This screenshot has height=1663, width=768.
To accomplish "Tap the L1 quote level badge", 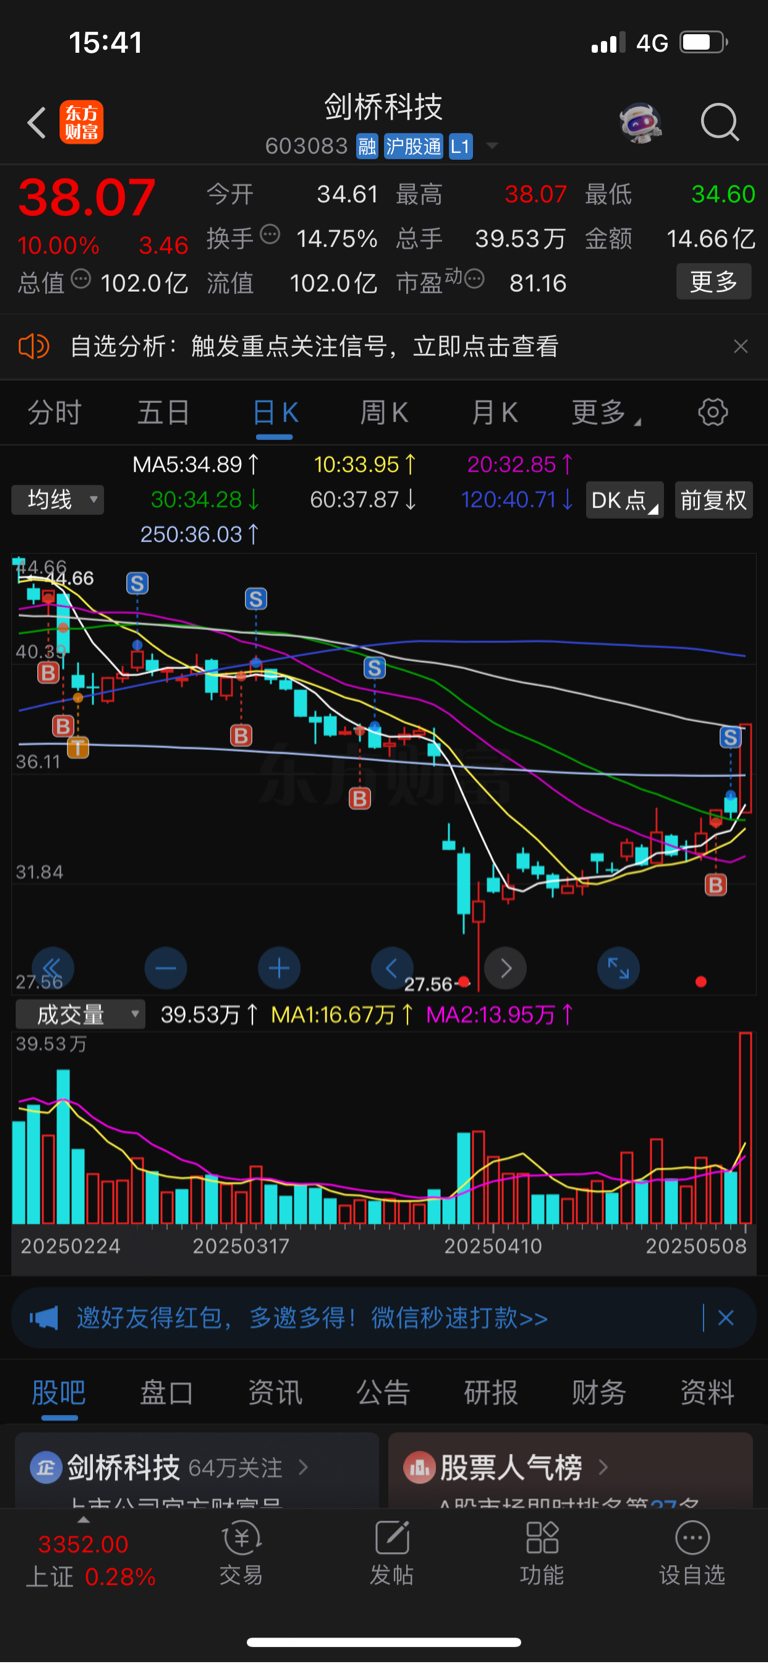I will click(460, 147).
